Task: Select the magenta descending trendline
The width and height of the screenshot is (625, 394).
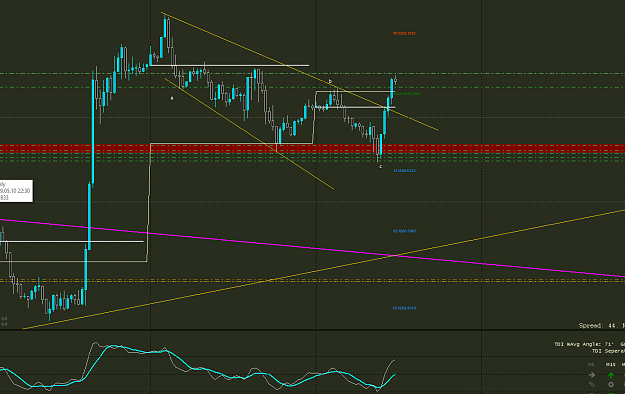Action: (x=312, y=248)
